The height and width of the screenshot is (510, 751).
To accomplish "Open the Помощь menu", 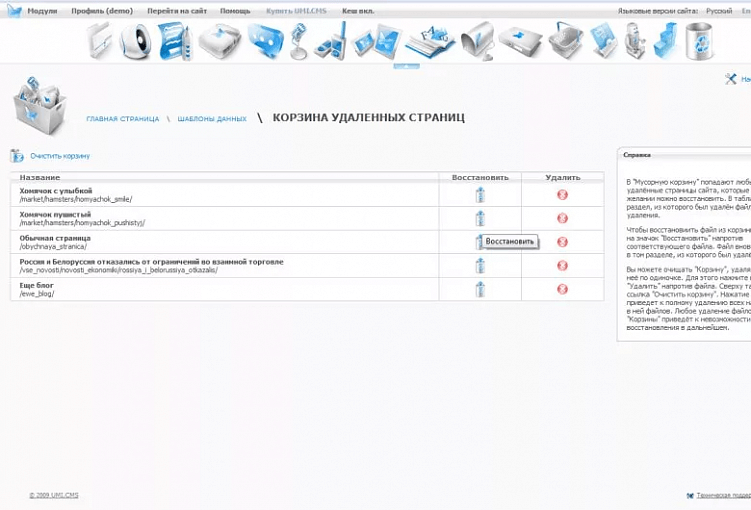I will pyautogui.click(x=235, y=11).
